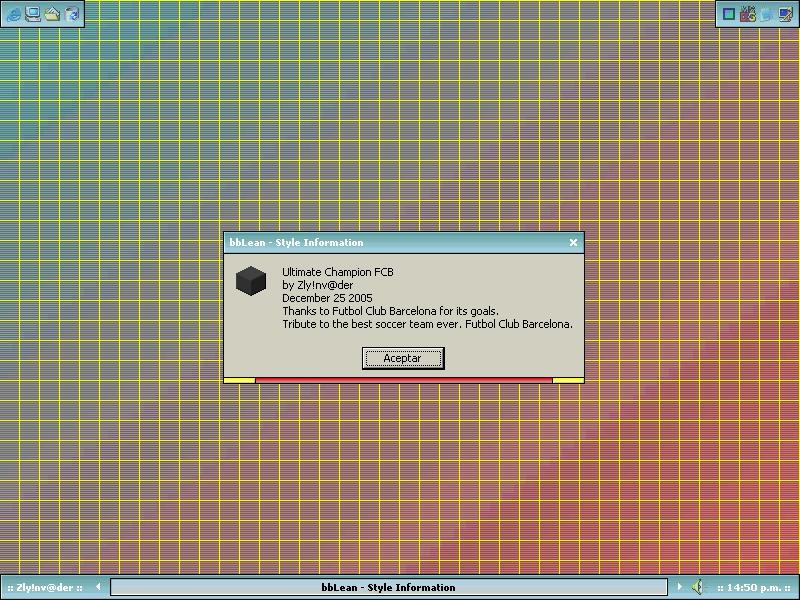Viewport: 800px width, 600px height.
Task: Launch Internet Explorer from top-left icon bar
Action: tap(14, 14)
